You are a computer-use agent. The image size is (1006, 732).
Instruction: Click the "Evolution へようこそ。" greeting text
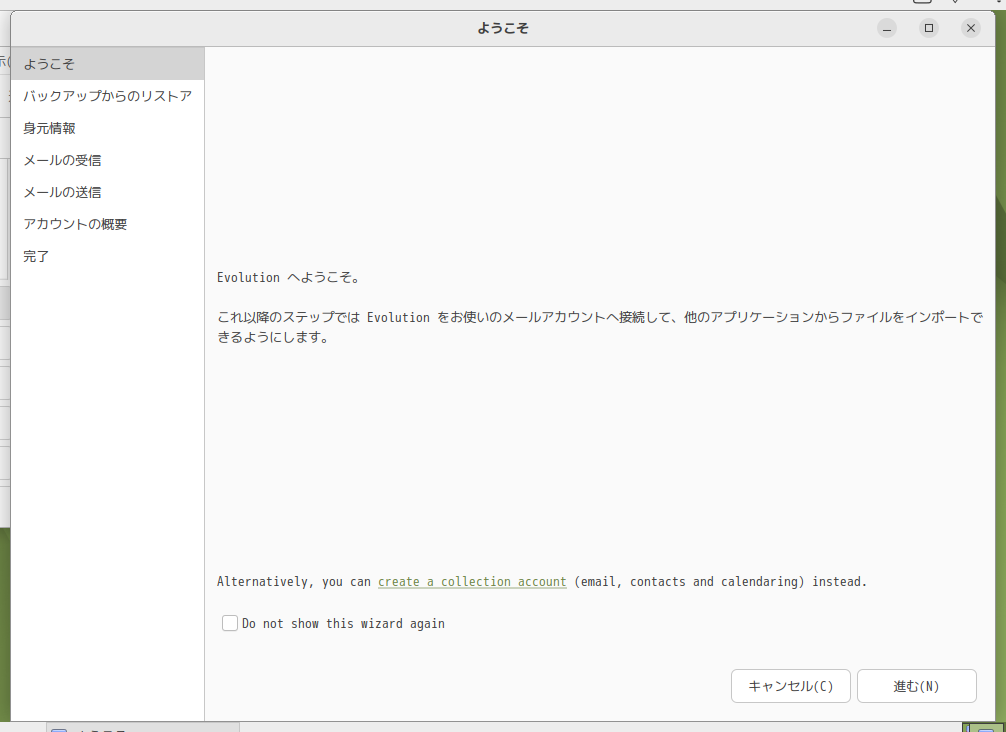click(289, 277)
